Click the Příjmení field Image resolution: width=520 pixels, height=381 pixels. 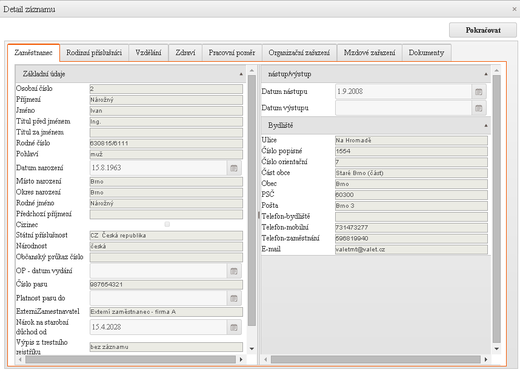[x=166, y=100]
